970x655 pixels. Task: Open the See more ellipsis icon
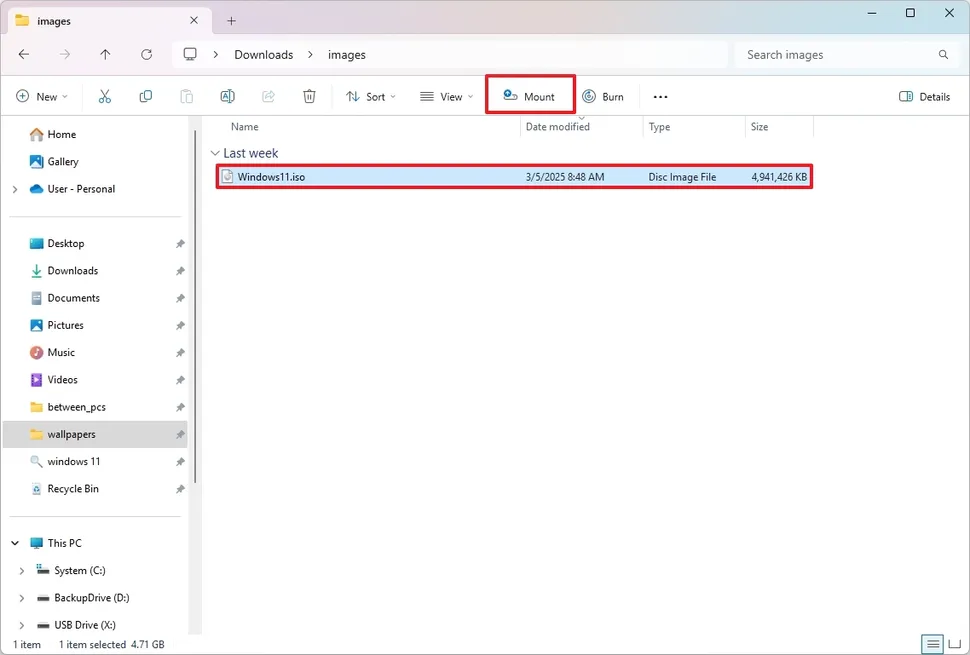pyautogui.click(x=660, y=96)
